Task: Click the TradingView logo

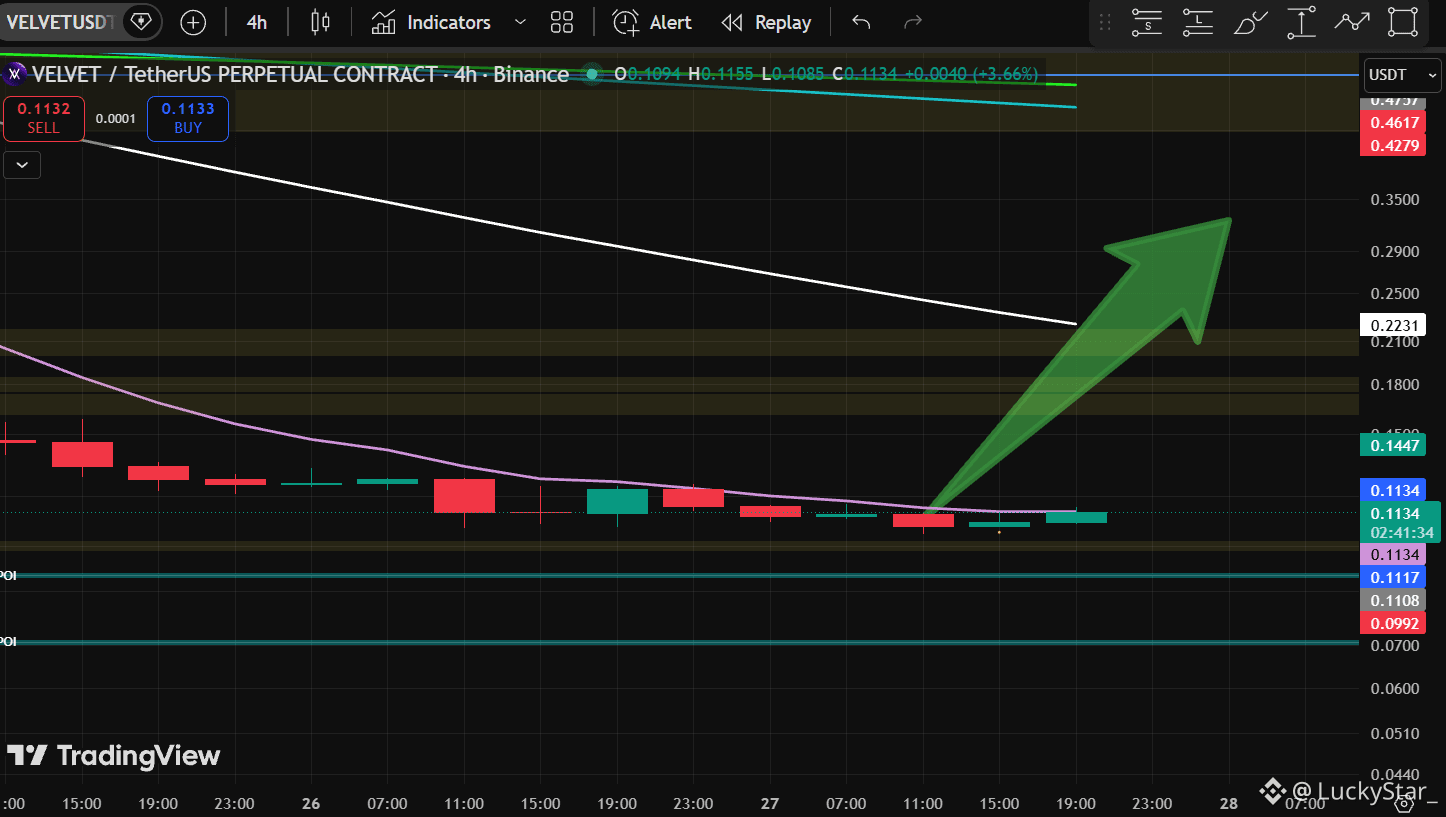Action: (x=113, y=755)
